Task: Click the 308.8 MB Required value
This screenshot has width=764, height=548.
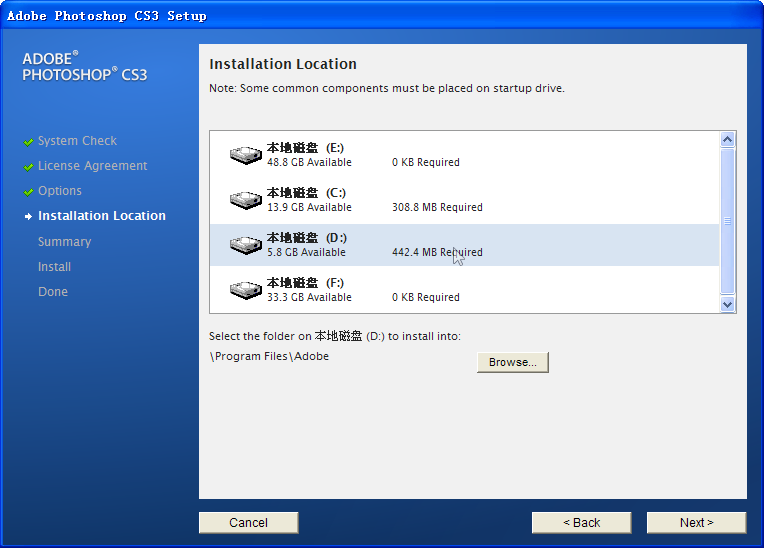Action: [438, 207]
